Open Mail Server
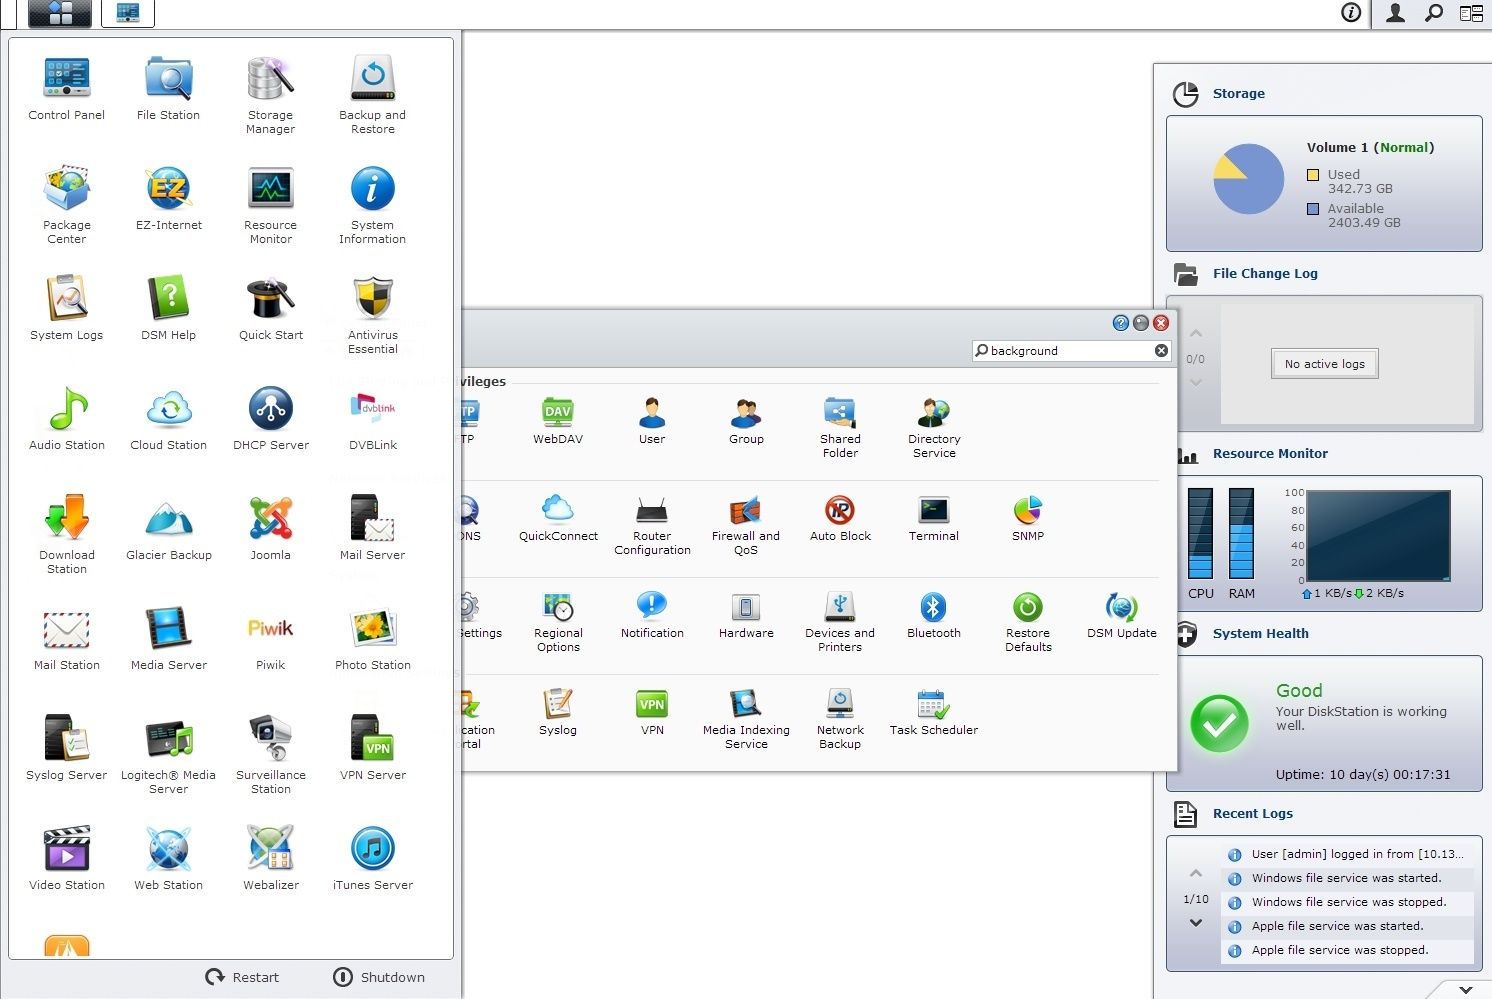The width and height of the screenshot is (1492, 999). [x=373, y=528]
